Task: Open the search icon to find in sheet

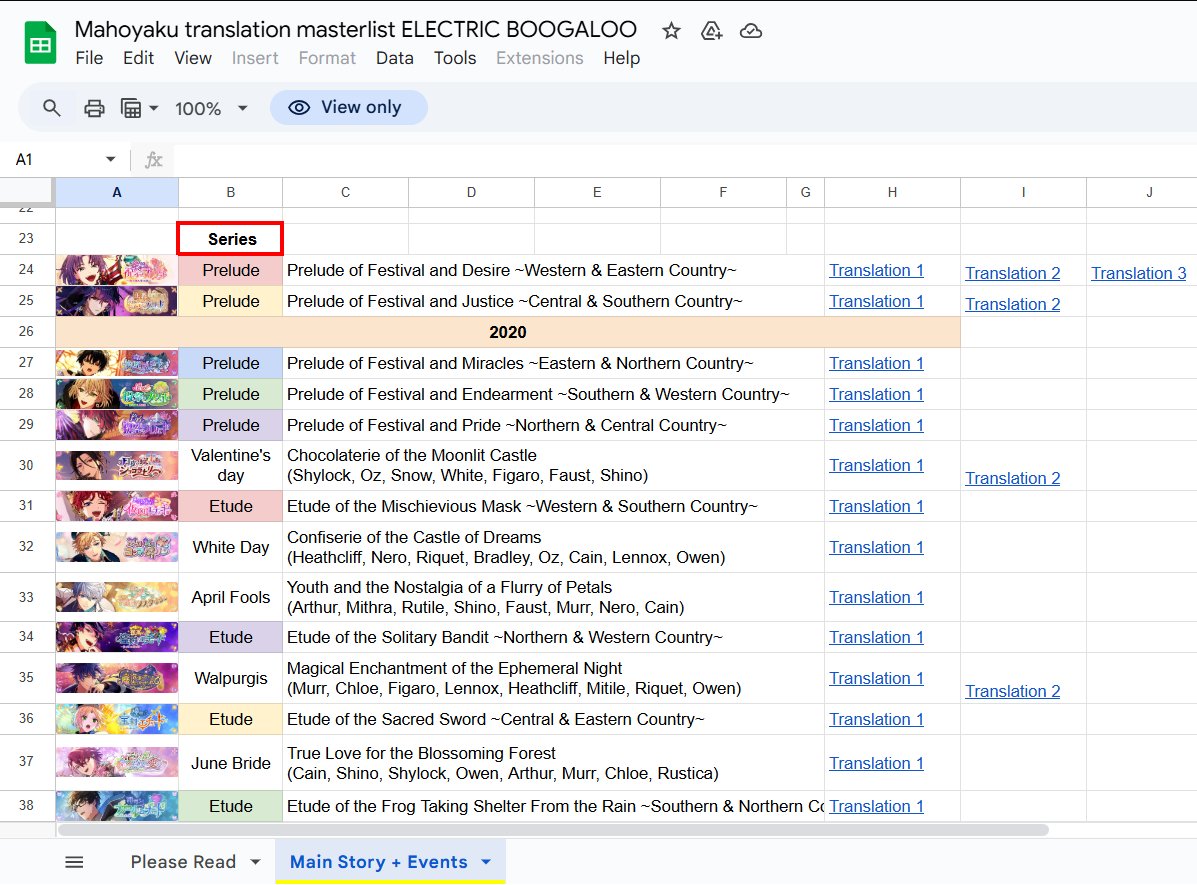Action: tap(51, 107)
